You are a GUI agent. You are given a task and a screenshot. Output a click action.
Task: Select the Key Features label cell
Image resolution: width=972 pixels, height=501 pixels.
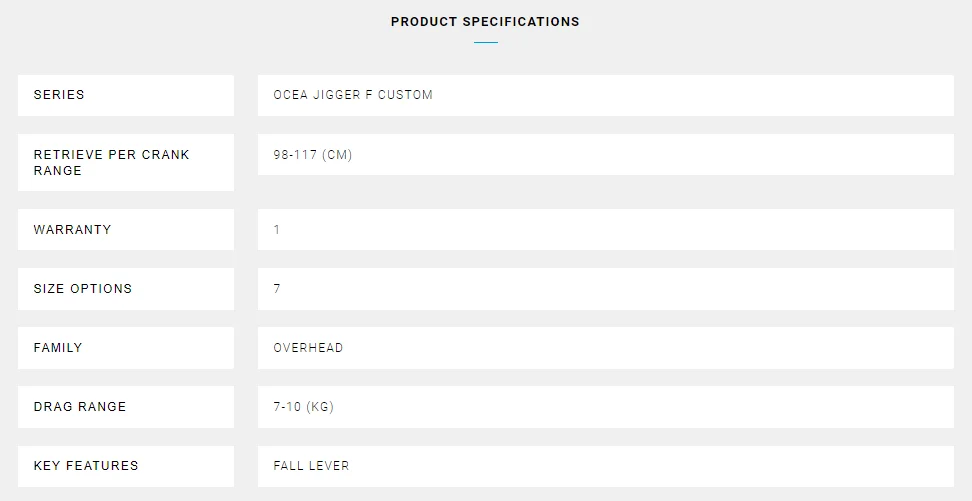click(x=126, y=466)
